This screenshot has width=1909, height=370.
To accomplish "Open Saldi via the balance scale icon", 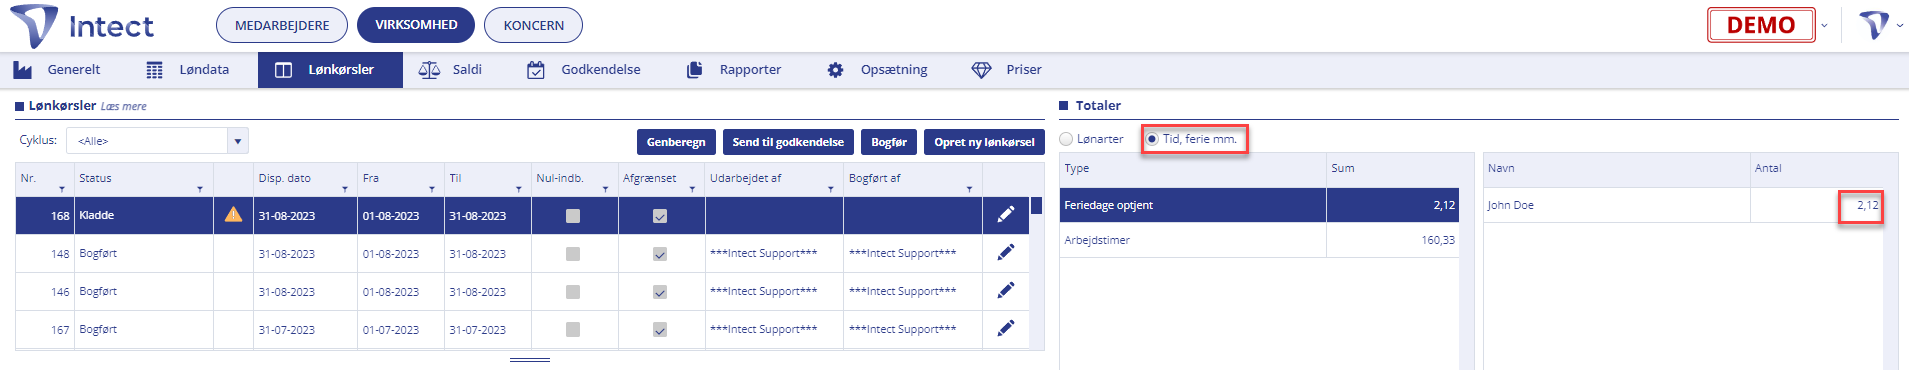I will pos(429,70).
